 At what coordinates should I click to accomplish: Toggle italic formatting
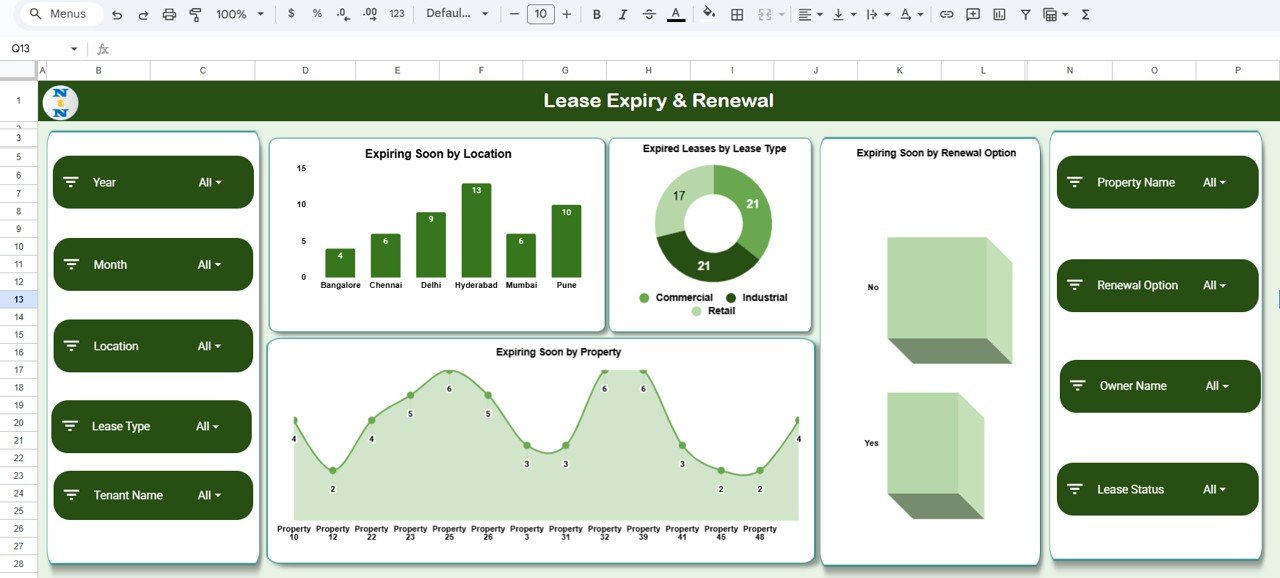623,14
